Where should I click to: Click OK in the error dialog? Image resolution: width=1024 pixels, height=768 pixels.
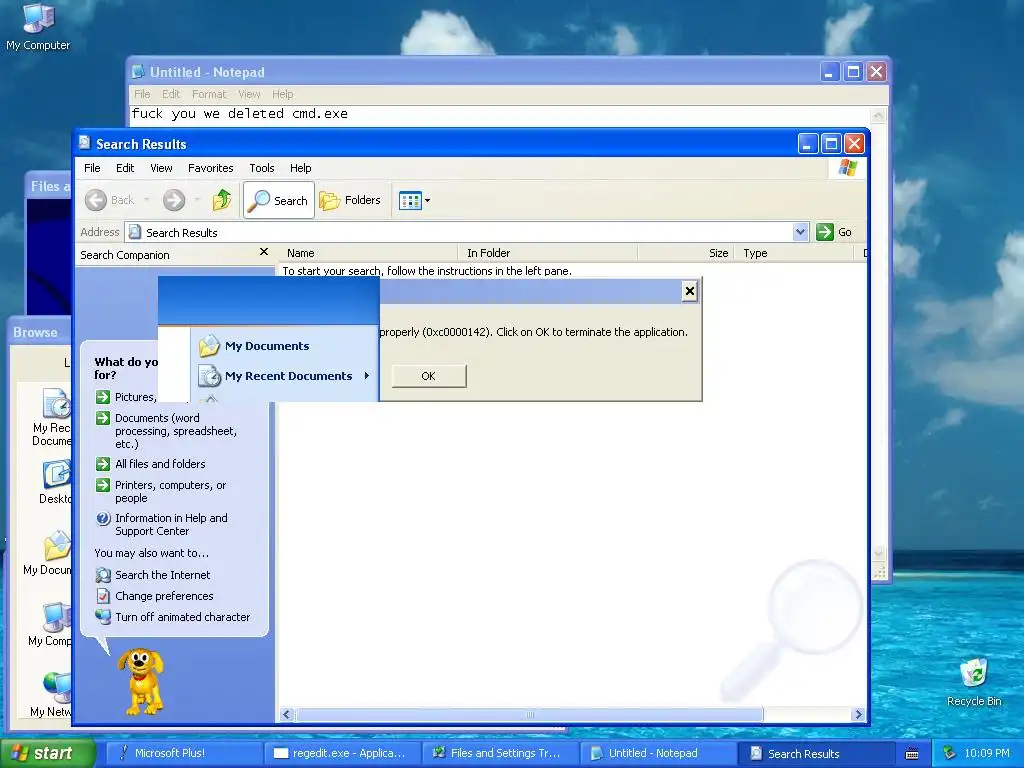click(428, 376)
